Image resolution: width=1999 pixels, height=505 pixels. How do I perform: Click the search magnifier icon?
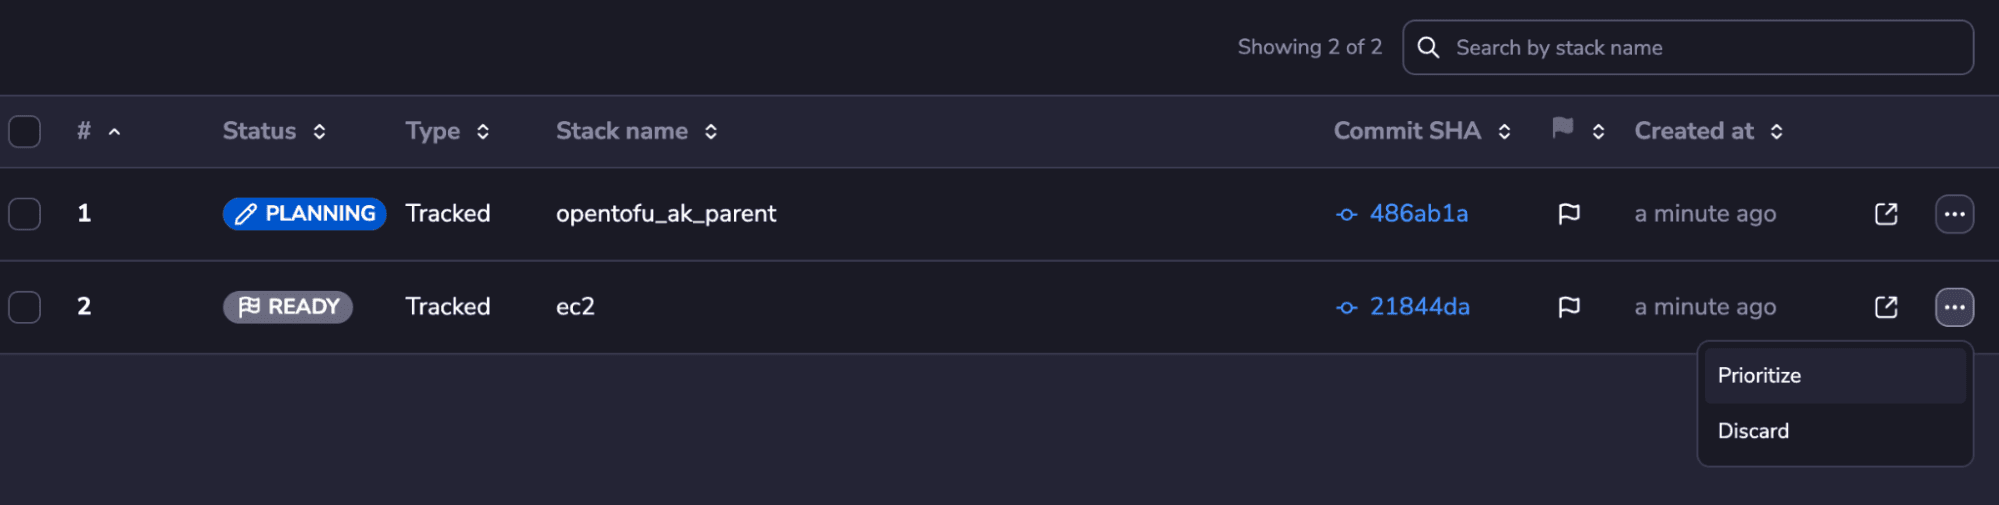tap(1428, 47)
